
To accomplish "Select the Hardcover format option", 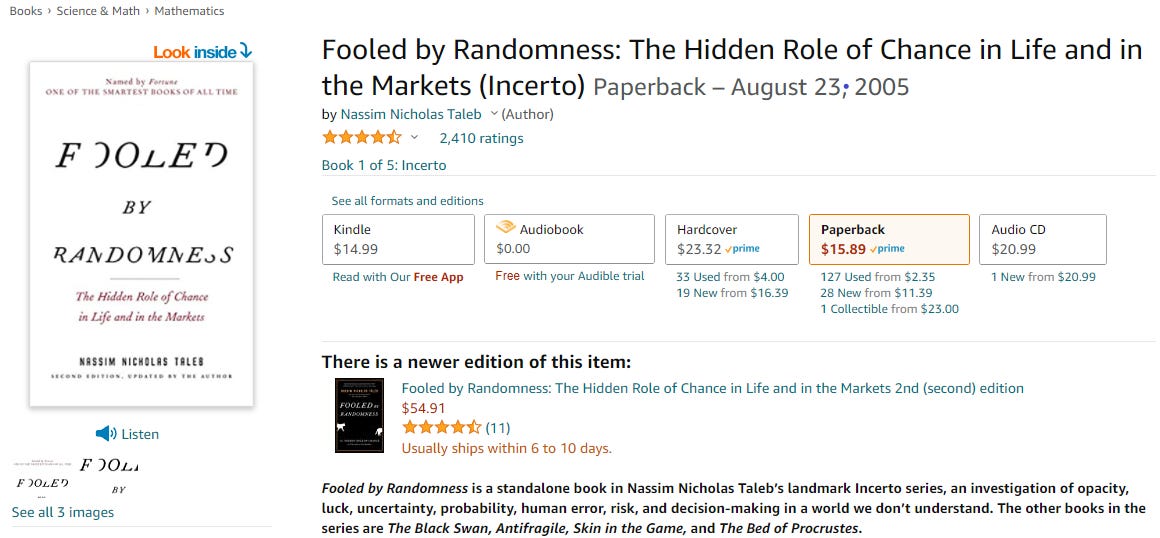I will (x=732, y=239).
